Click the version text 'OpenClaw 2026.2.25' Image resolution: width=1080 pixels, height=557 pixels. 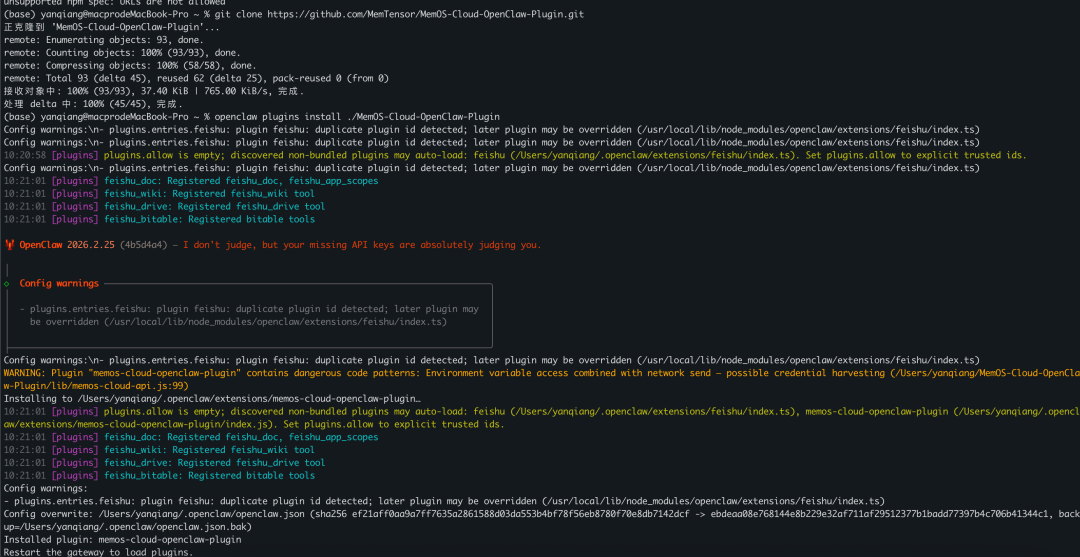67,245
